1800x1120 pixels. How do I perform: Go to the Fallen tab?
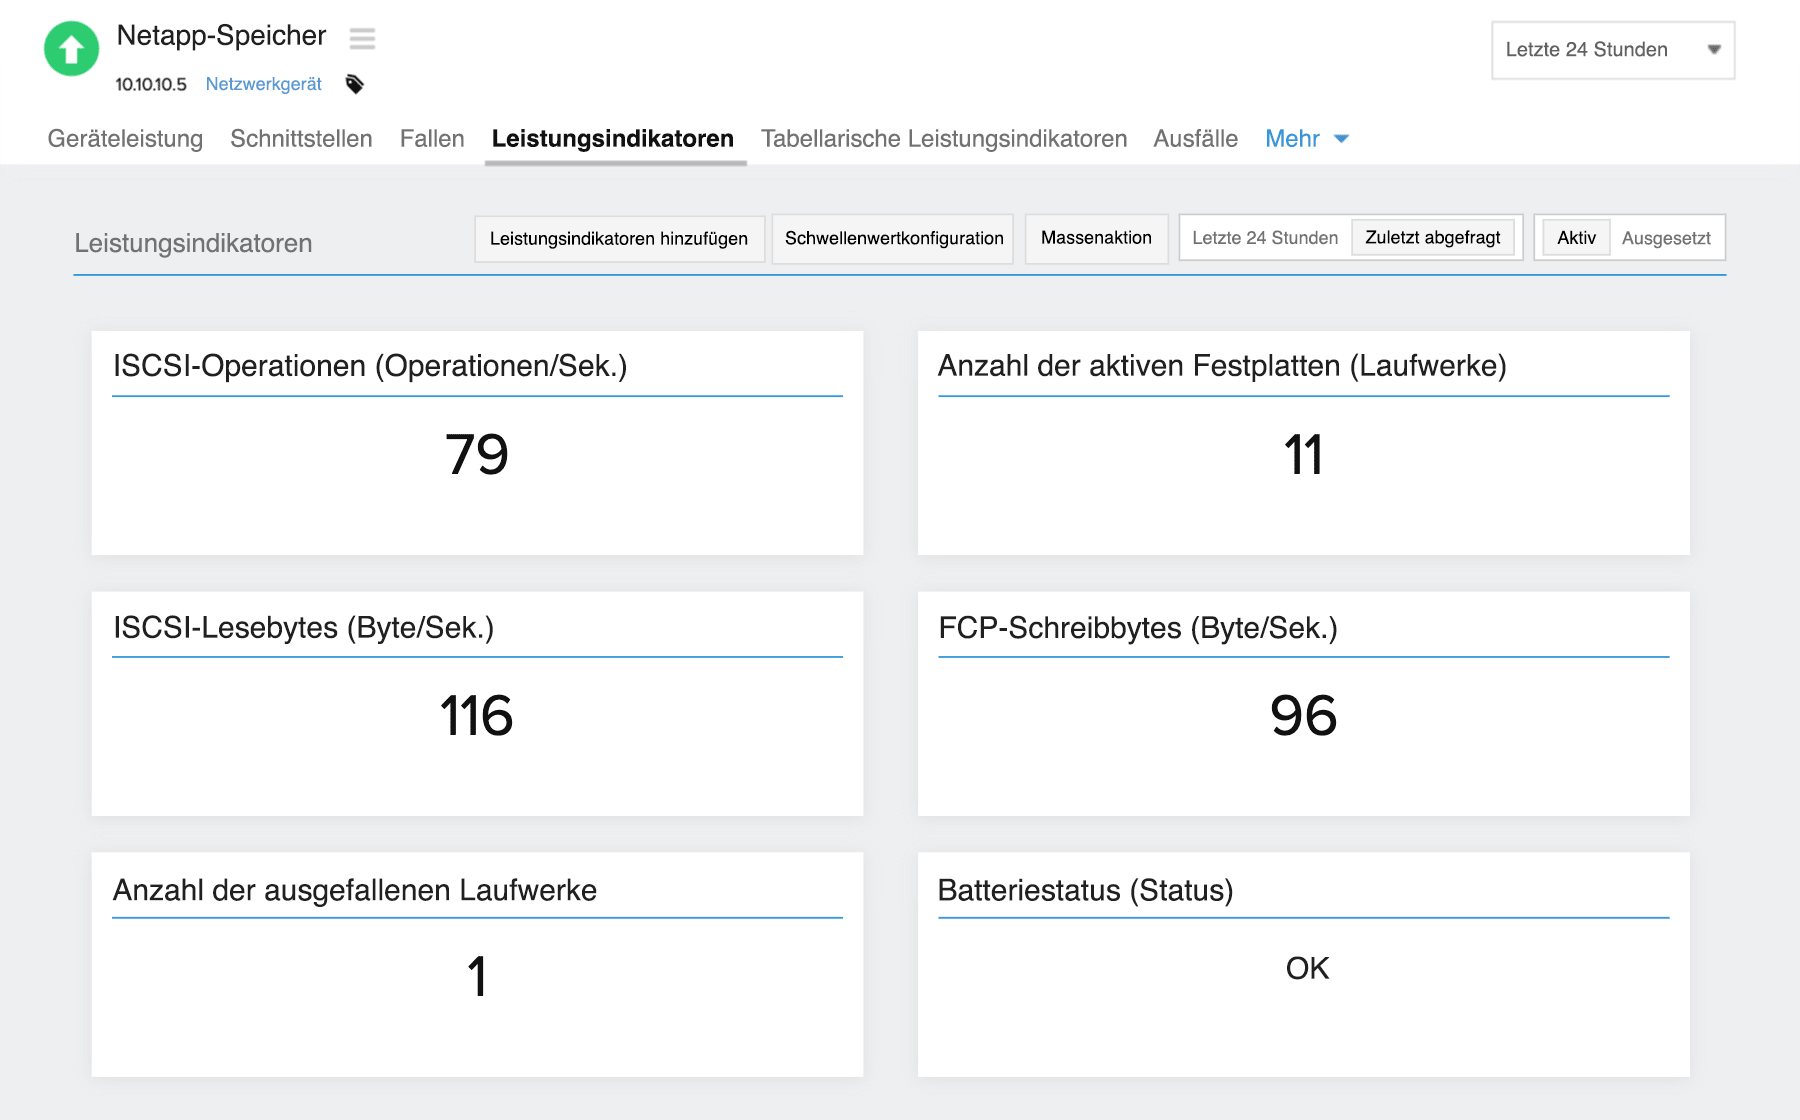click(x=432, y=139)
